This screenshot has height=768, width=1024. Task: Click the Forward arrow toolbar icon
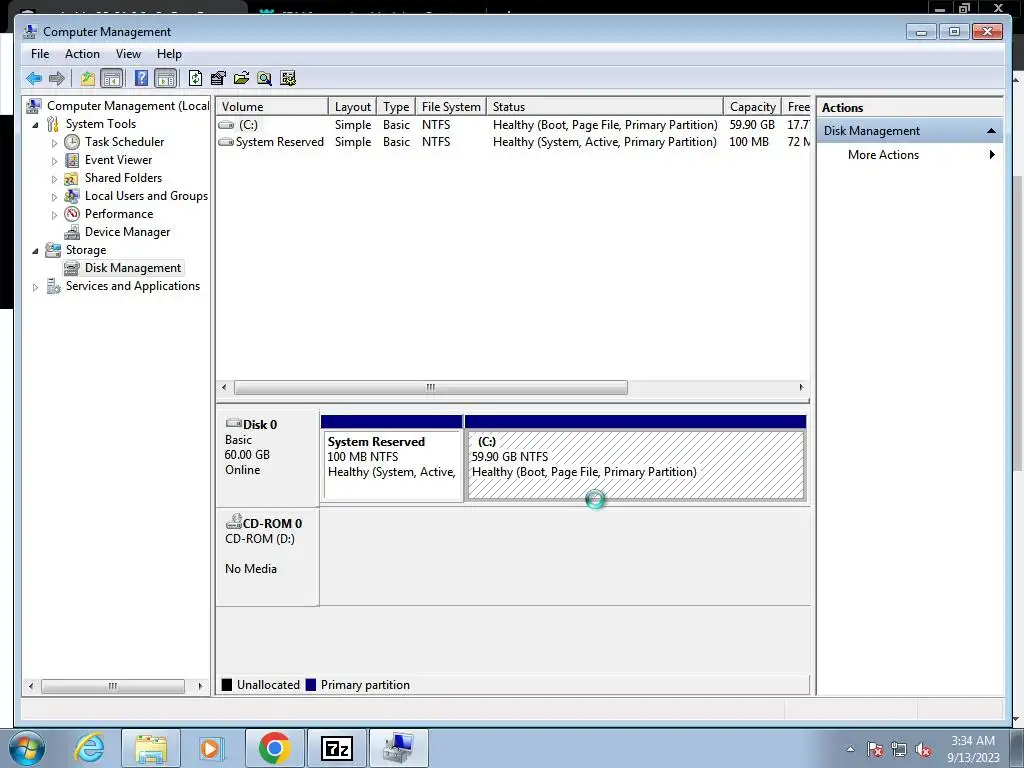(57, 79)
